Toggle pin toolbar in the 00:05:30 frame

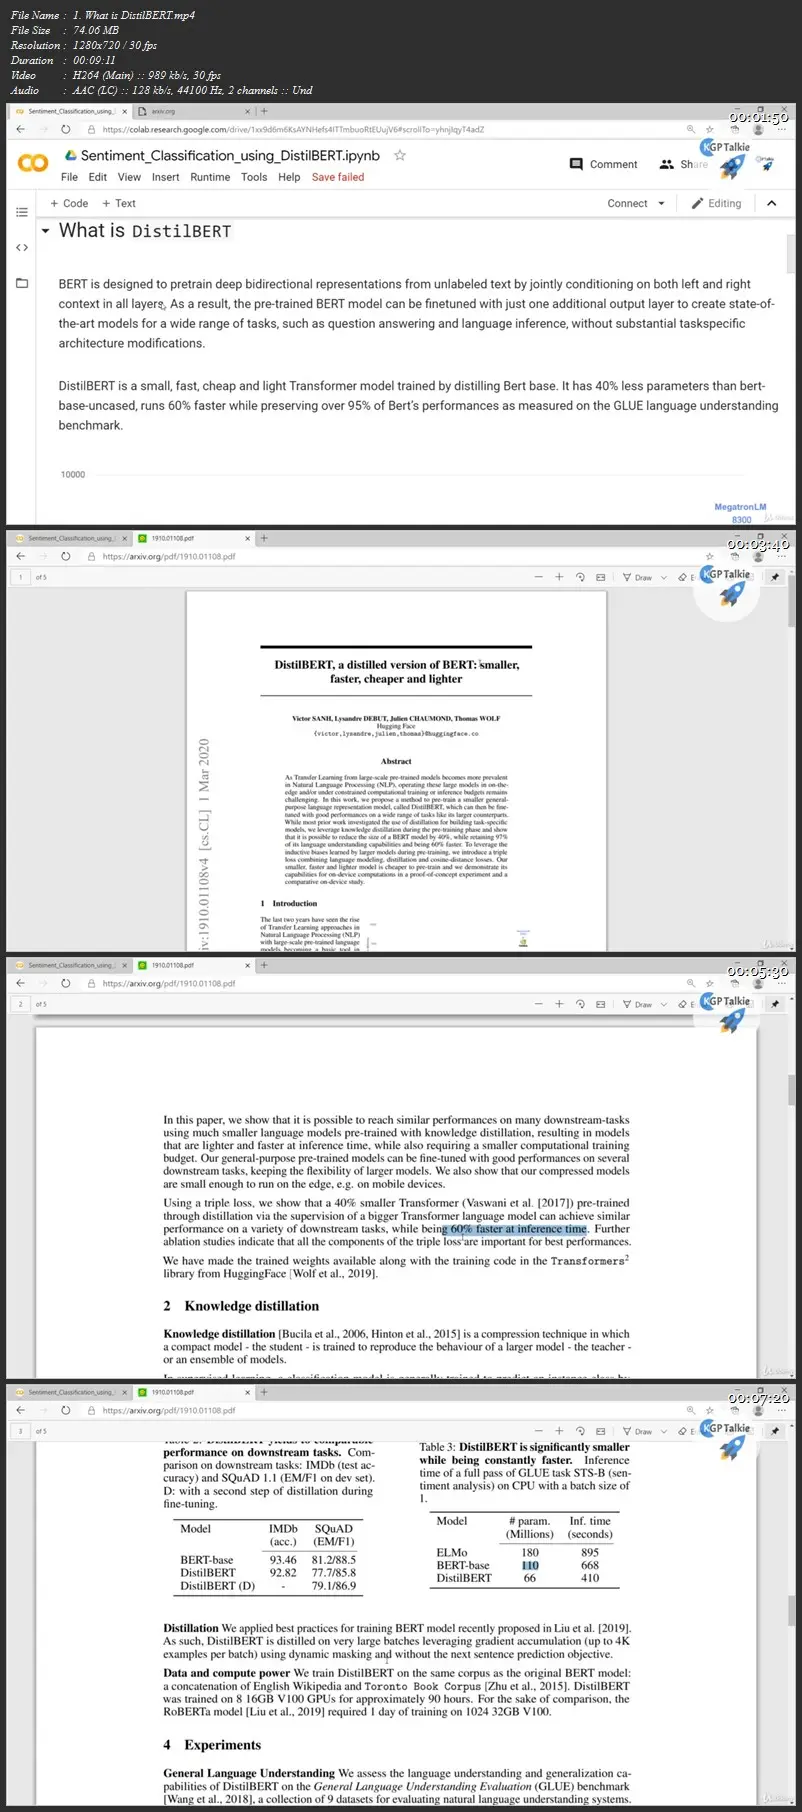click(x=774, y=1004)
